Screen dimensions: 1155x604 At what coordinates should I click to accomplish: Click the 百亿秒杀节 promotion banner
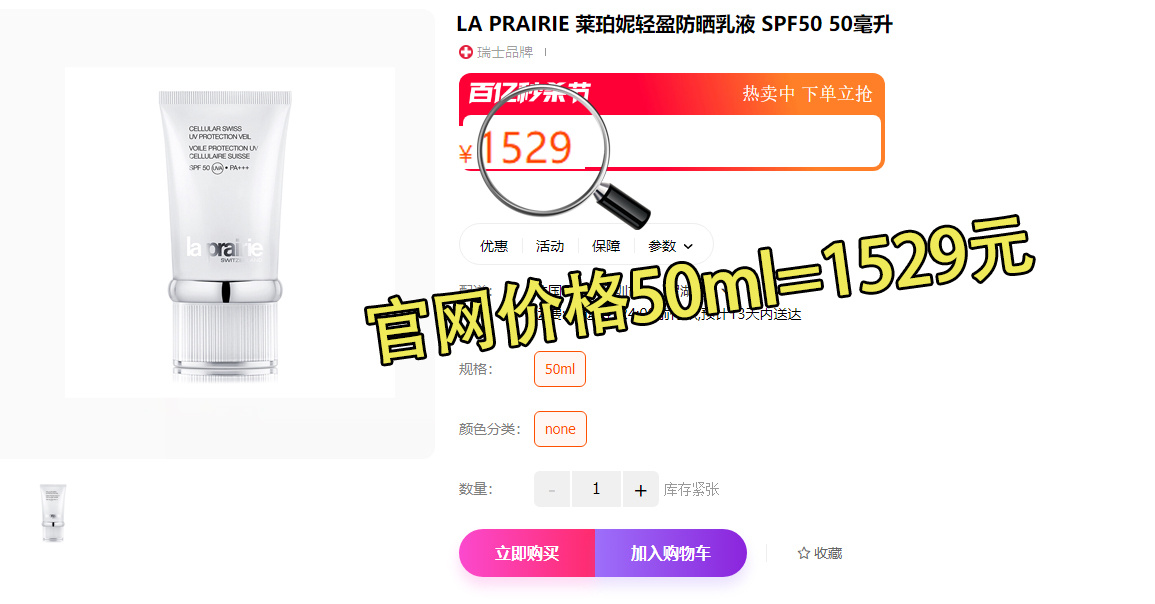point(672,94)
